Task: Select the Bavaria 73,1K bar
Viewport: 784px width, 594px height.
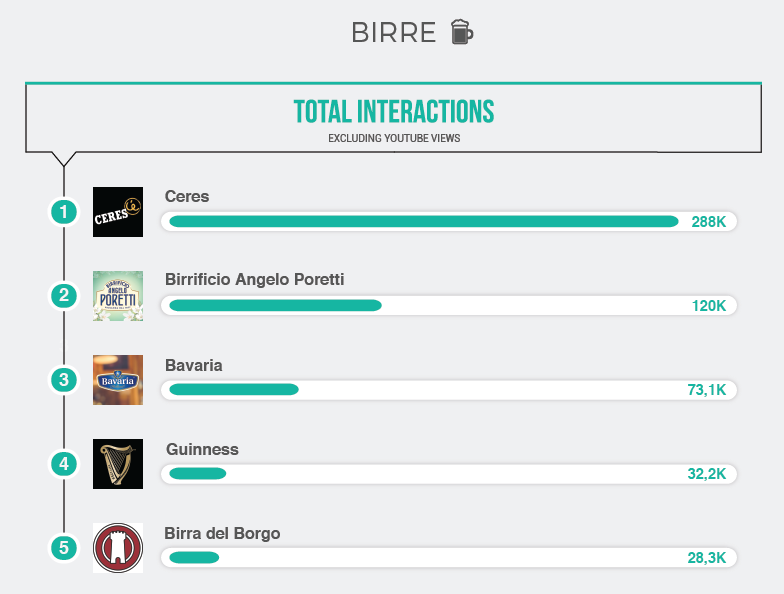Action: (x=448, y=390)
